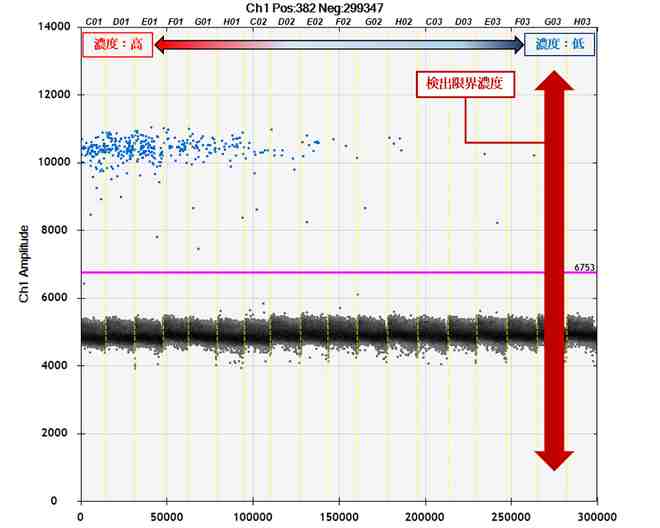660x528 pixels.
Task: Select the H03 well label
Action: click(x=583, y=21)
